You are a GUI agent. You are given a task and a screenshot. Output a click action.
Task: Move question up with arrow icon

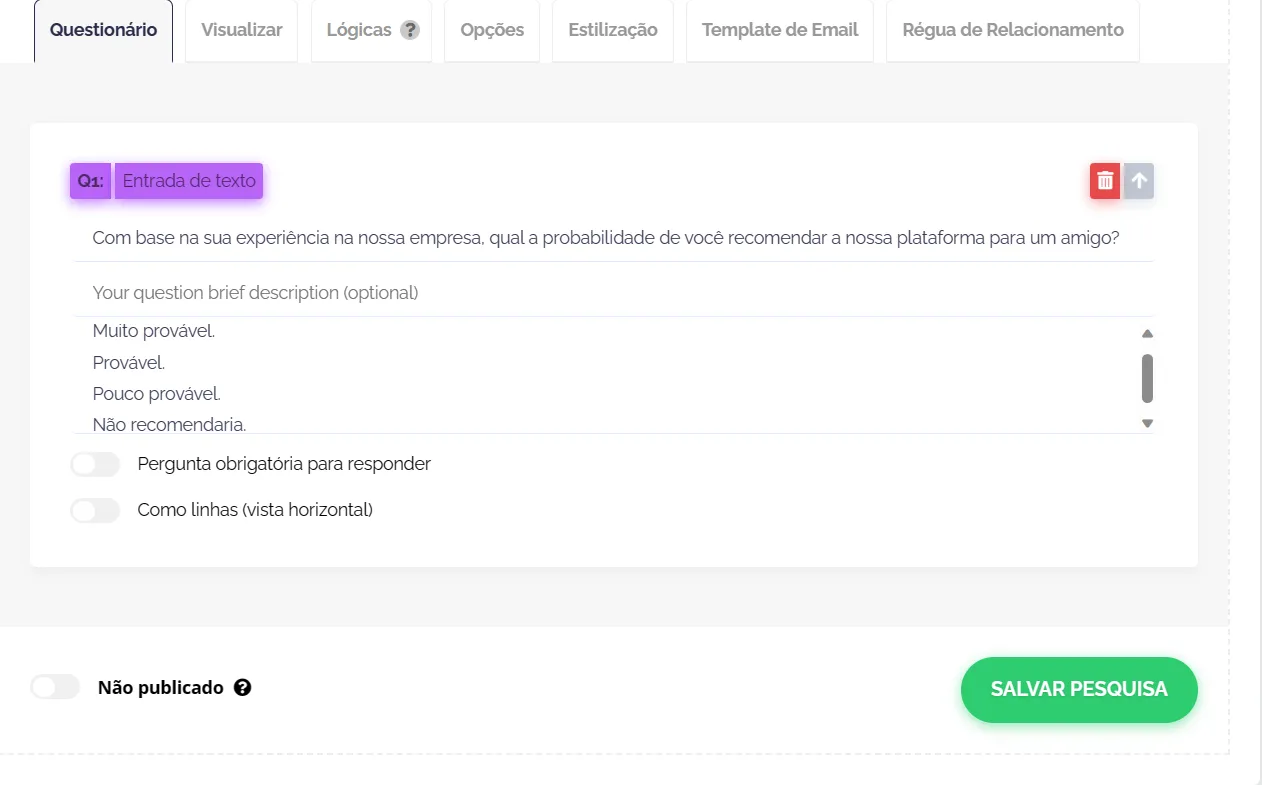click(1139, 181)
